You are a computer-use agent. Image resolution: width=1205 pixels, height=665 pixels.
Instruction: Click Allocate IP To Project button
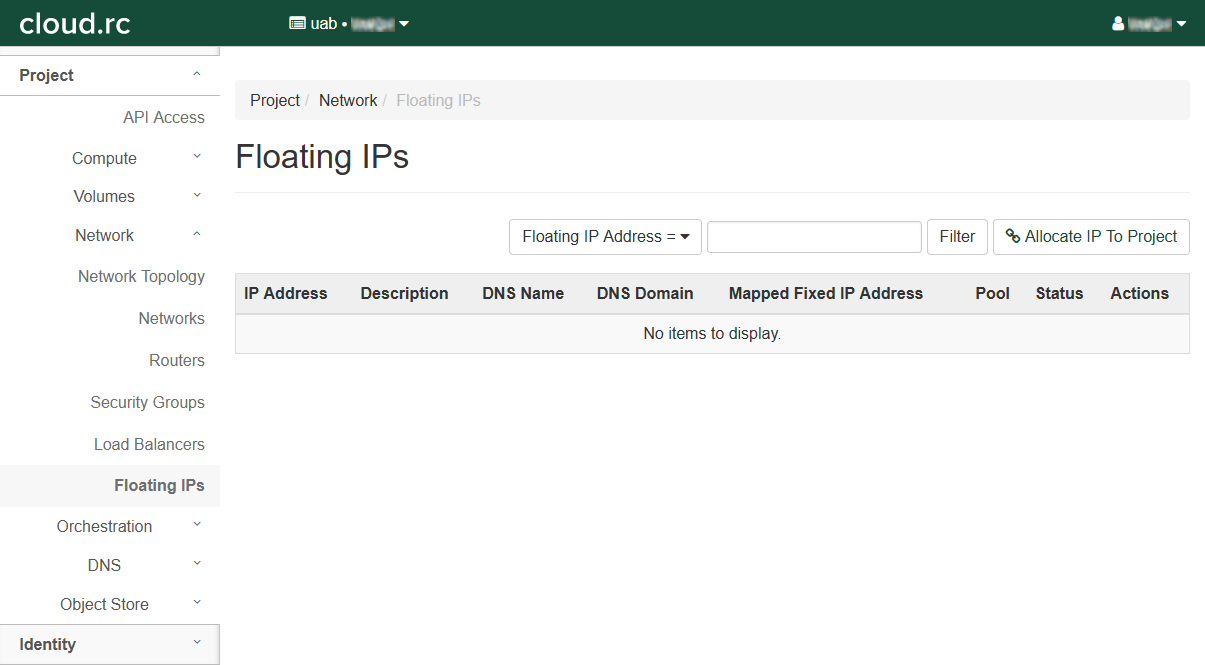click(x=1091, y=237)
